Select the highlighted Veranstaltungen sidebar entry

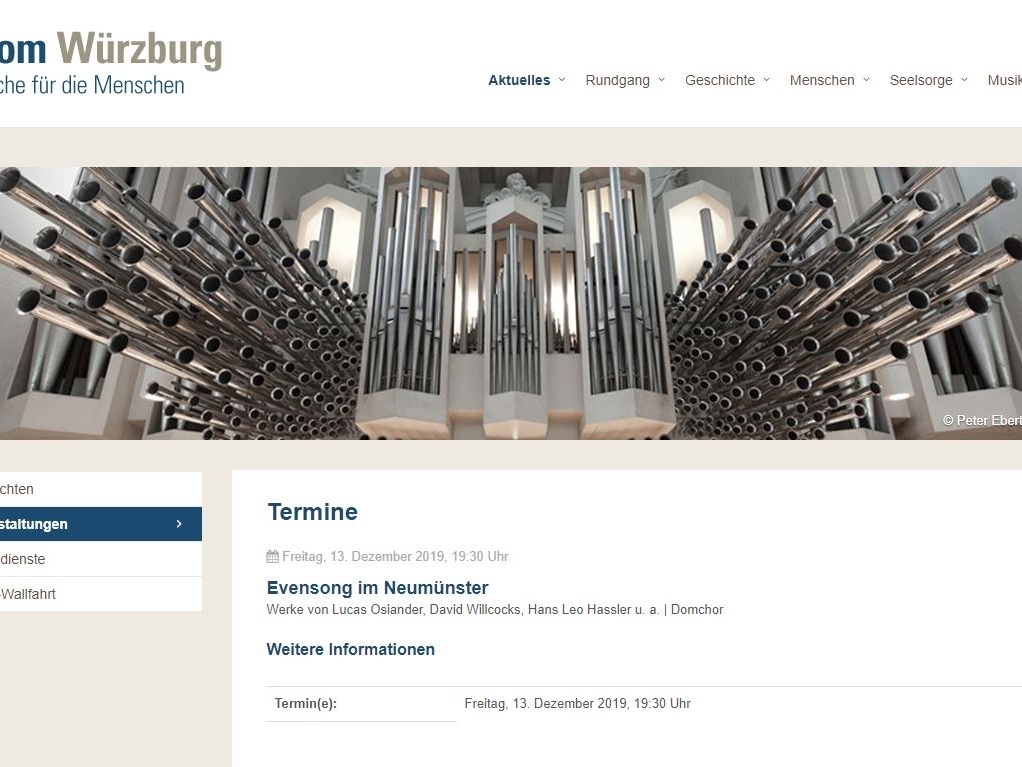[101, 524]
